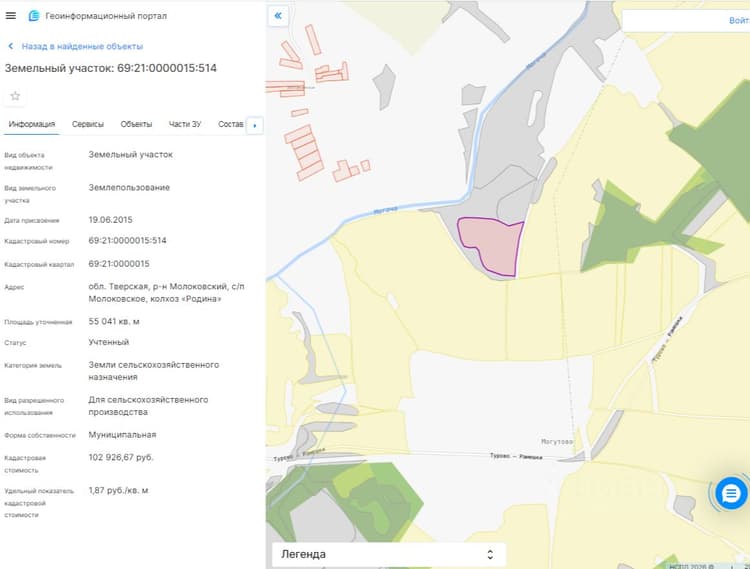
Task: Click the Войти login button
Action: pos(739,21)
